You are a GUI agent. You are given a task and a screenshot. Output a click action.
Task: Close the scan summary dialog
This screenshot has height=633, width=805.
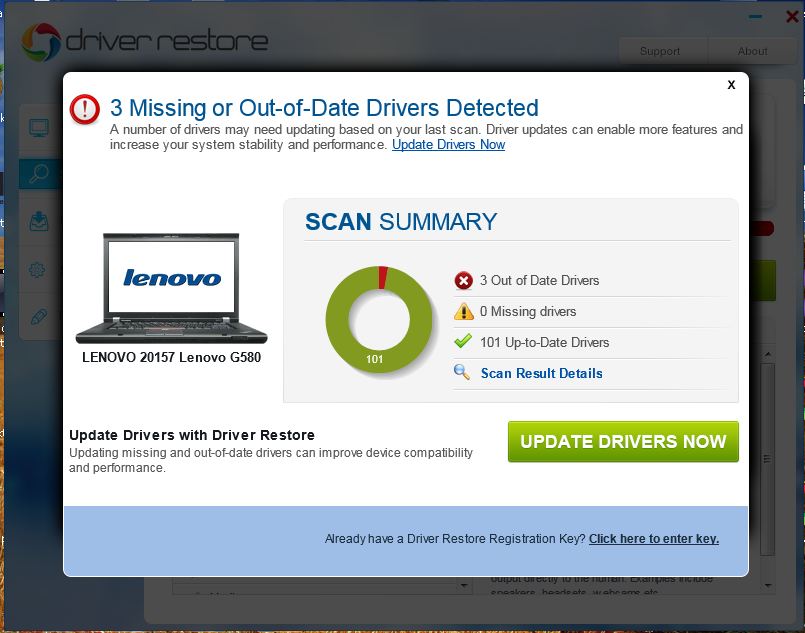[x=731, y=85]
